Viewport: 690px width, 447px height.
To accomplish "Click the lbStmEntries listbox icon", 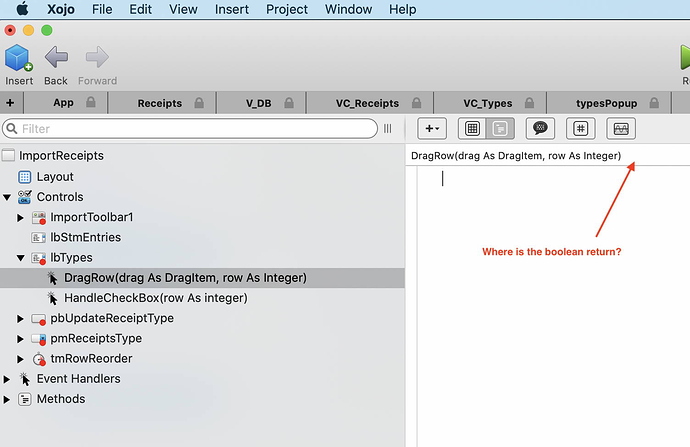I will (38, 238).
